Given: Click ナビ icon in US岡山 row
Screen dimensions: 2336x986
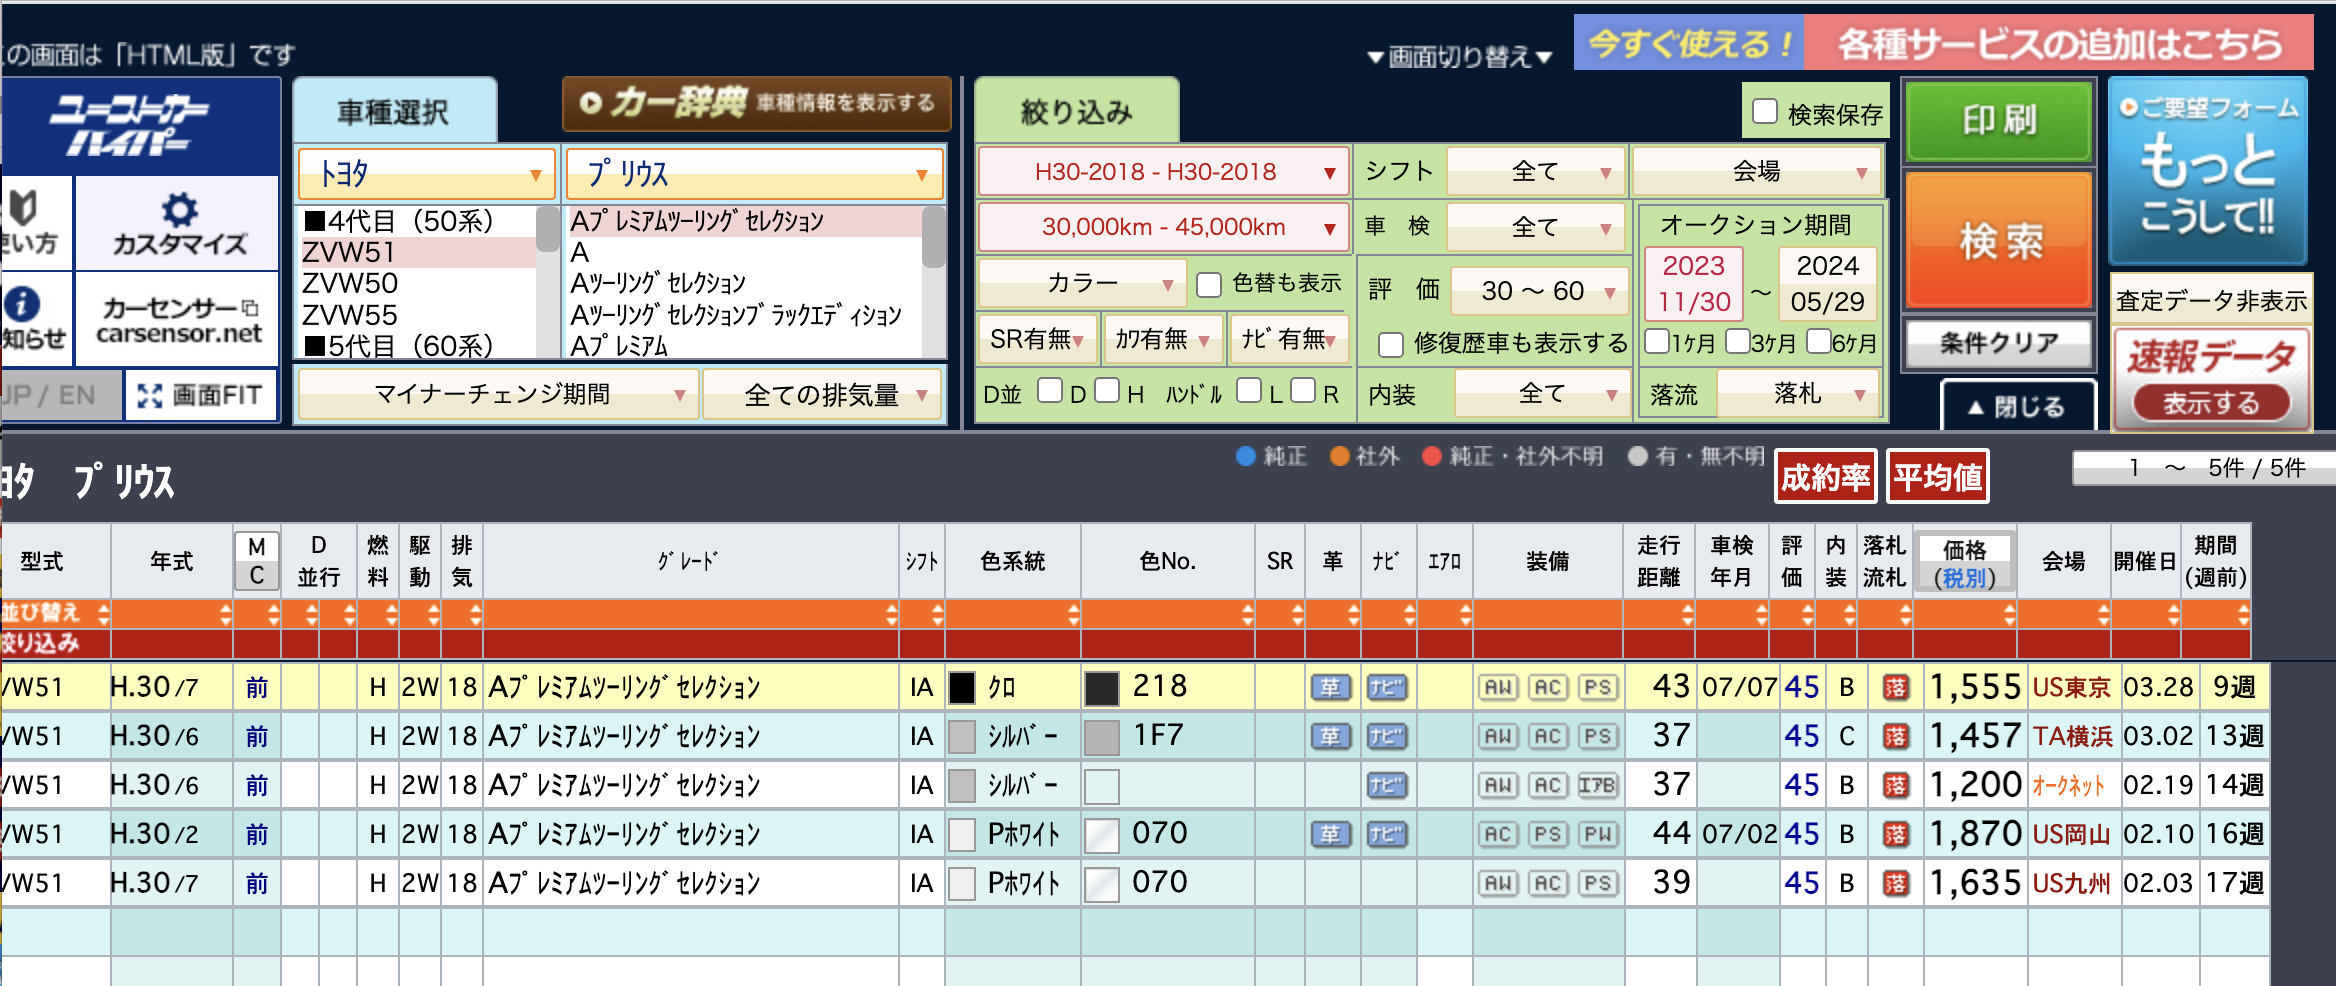Looking at the screenshot, I should coord(1386,834).
